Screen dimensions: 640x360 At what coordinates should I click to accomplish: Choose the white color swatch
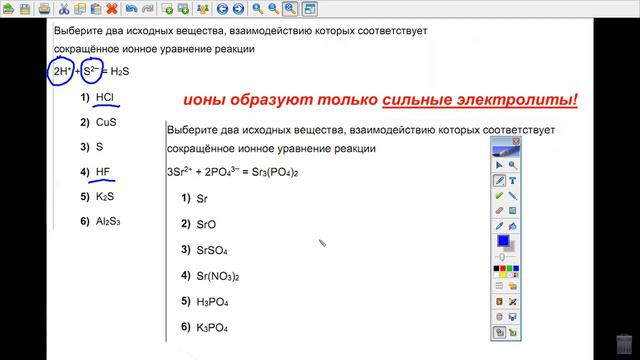point(496,275)
